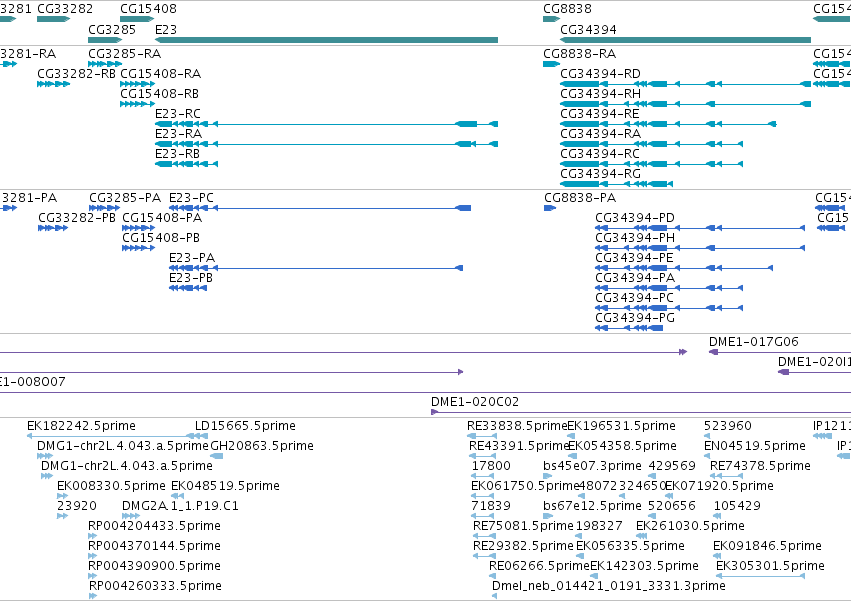Click the CG33282-RB transcript label
851x601 pixels.
pos(77,74)
